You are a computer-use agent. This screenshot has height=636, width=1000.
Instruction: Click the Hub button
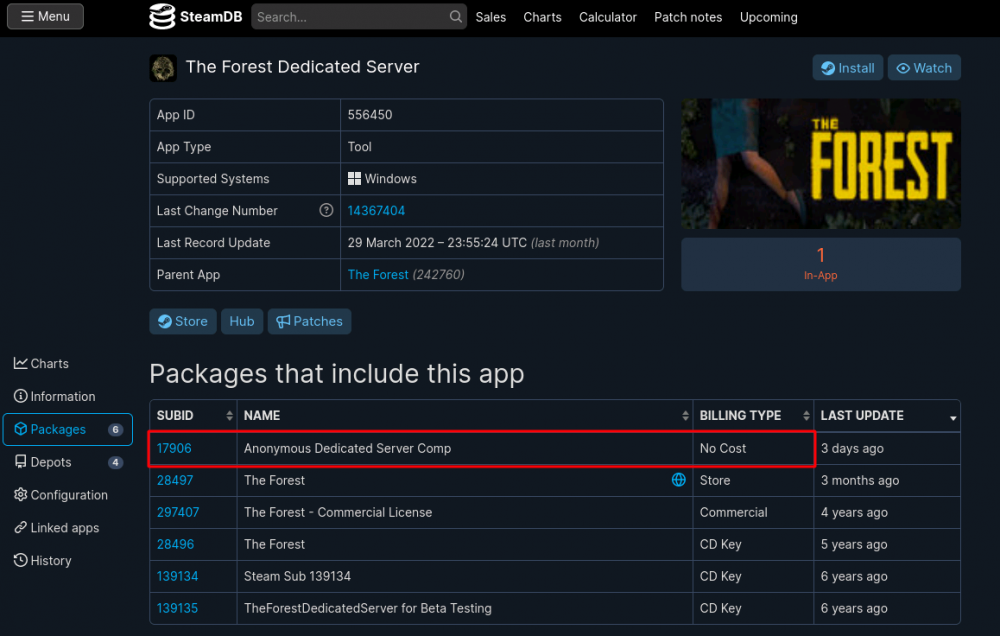(x=242, y=322)
